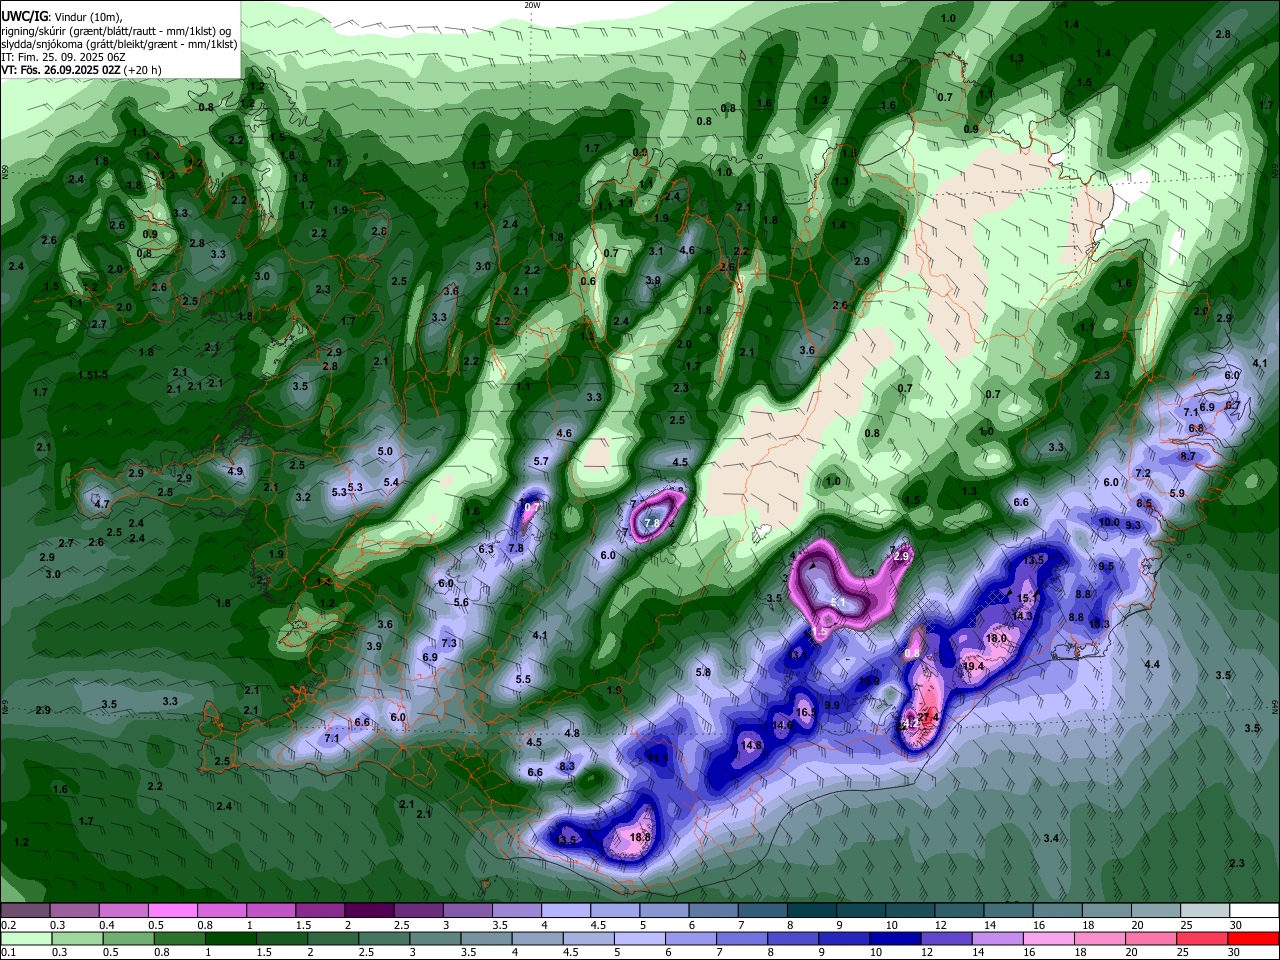
Task: Select the white swatch ending the top legend row
Action: click(x=1255, y=910)
